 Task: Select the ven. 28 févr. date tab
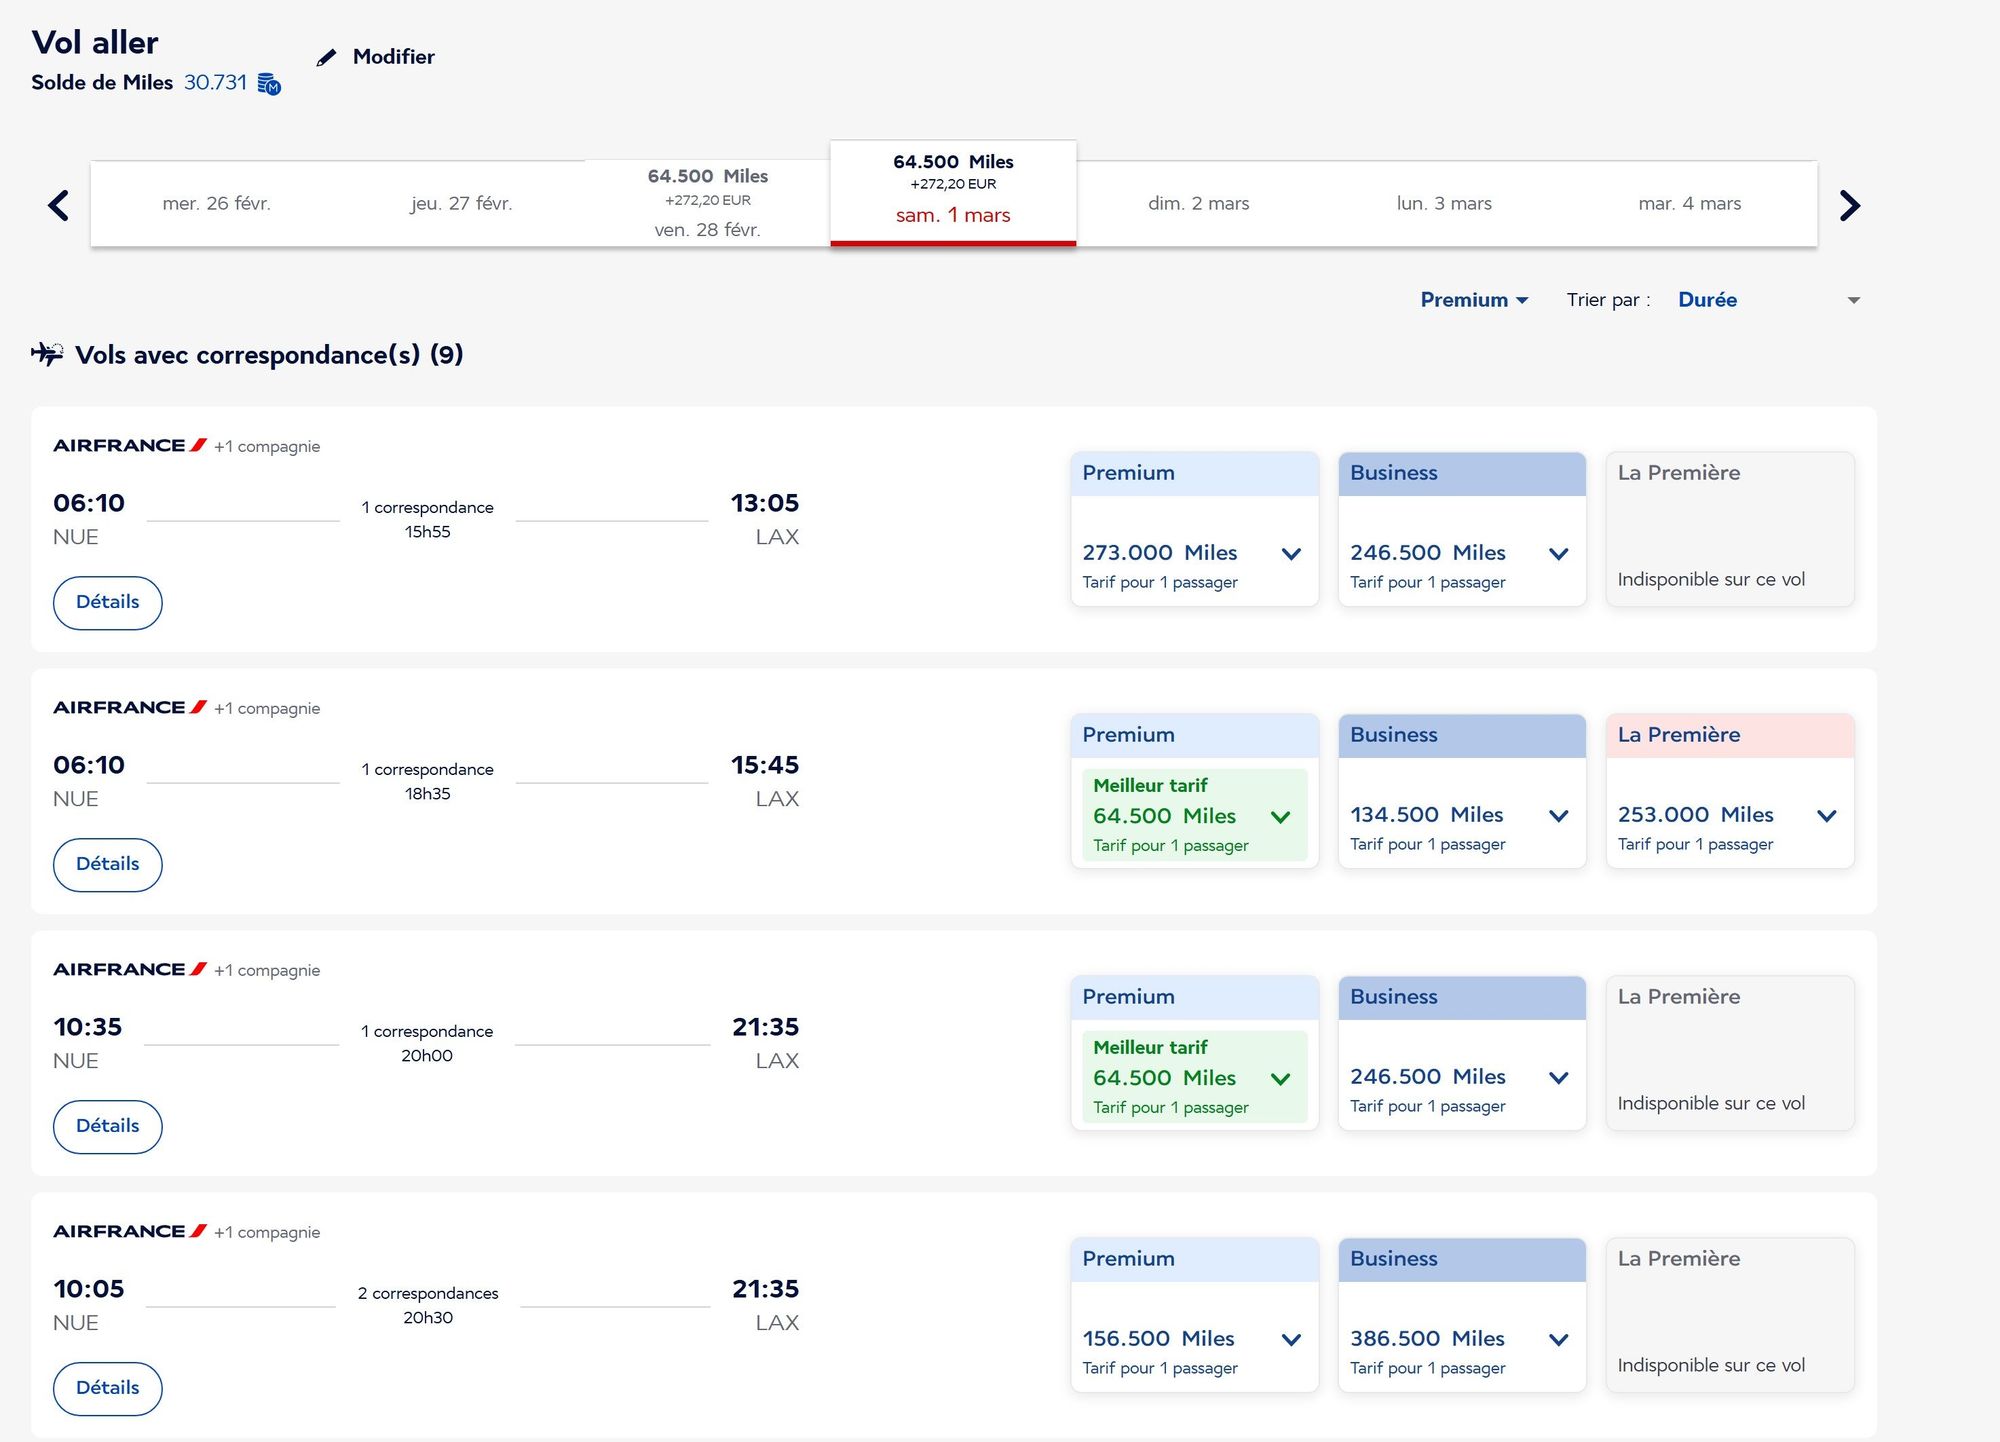pos(707,204)
